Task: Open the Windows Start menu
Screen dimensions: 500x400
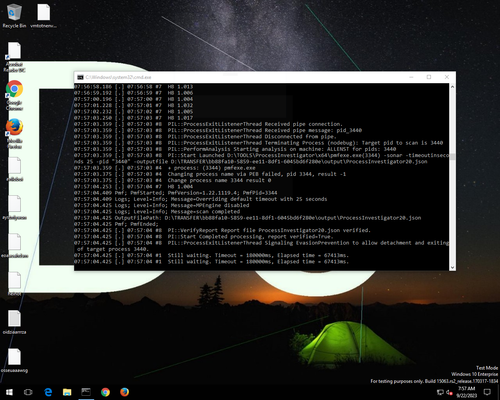Action: click(x=9, y=392)
